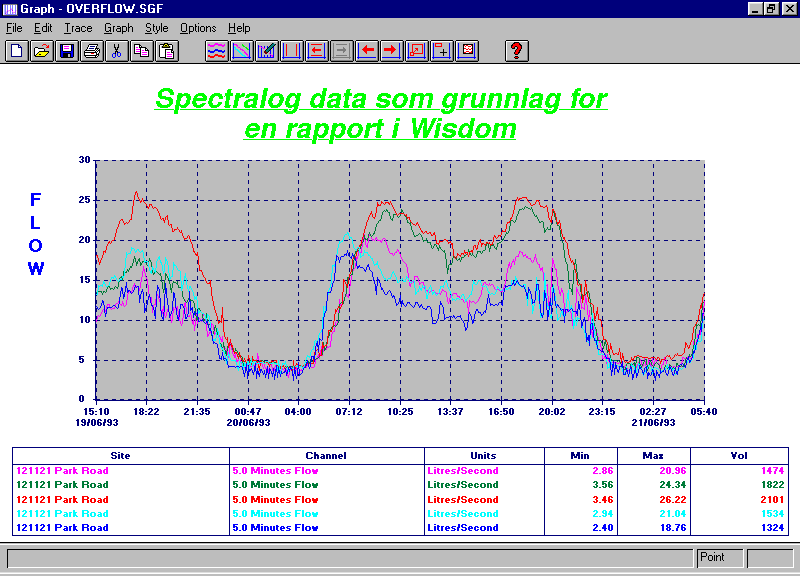The width and height of the screenshot is (800, 576).
Task: Click the chart with pencil edit icon
Action: point(267,51)
